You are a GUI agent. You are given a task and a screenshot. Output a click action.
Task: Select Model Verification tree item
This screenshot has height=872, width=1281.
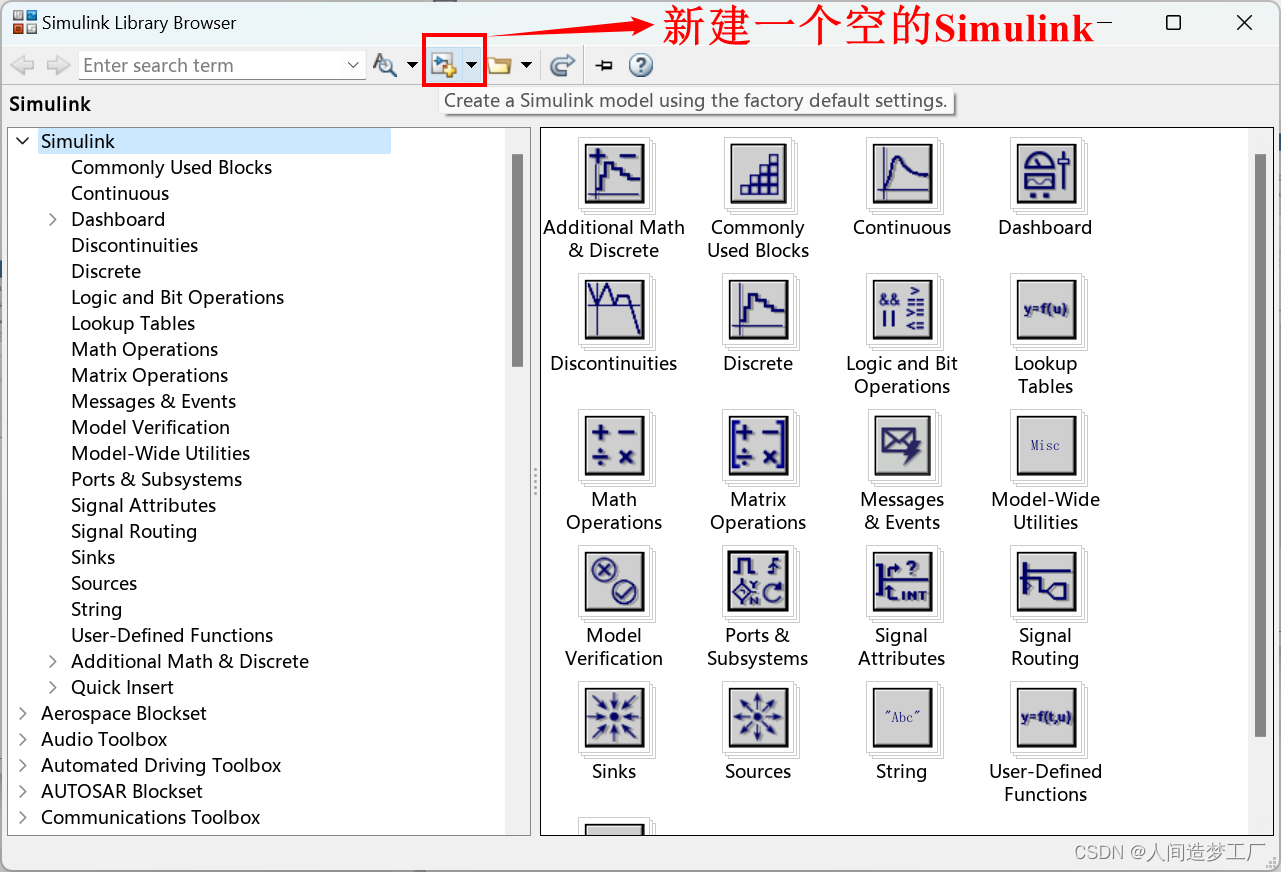point(151,428)
